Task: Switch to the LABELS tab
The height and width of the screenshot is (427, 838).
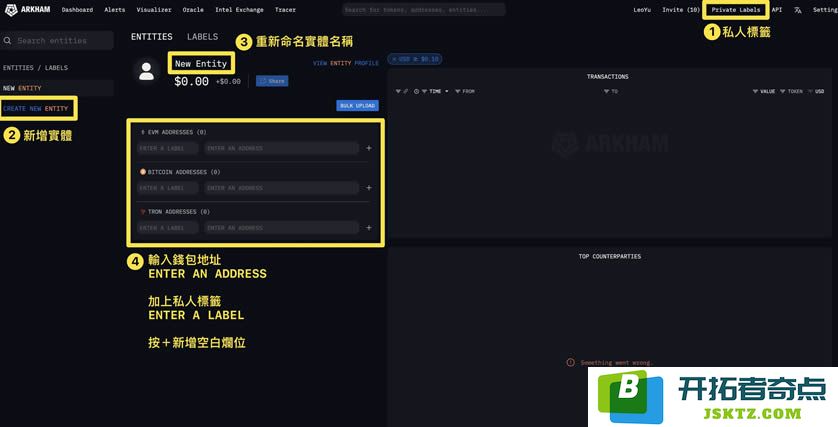Action: [x=203, y=36]
